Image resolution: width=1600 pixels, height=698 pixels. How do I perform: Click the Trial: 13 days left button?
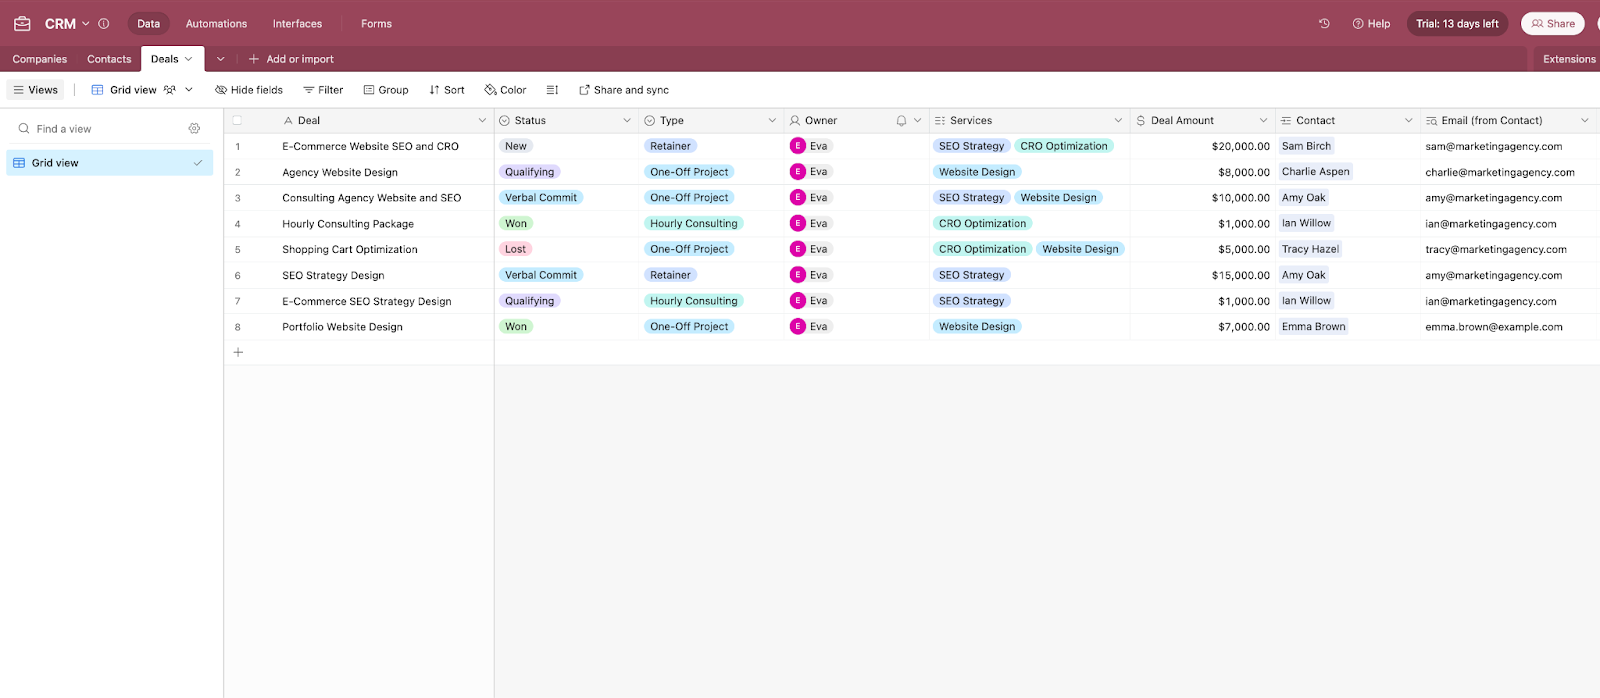coord(1457,23)
